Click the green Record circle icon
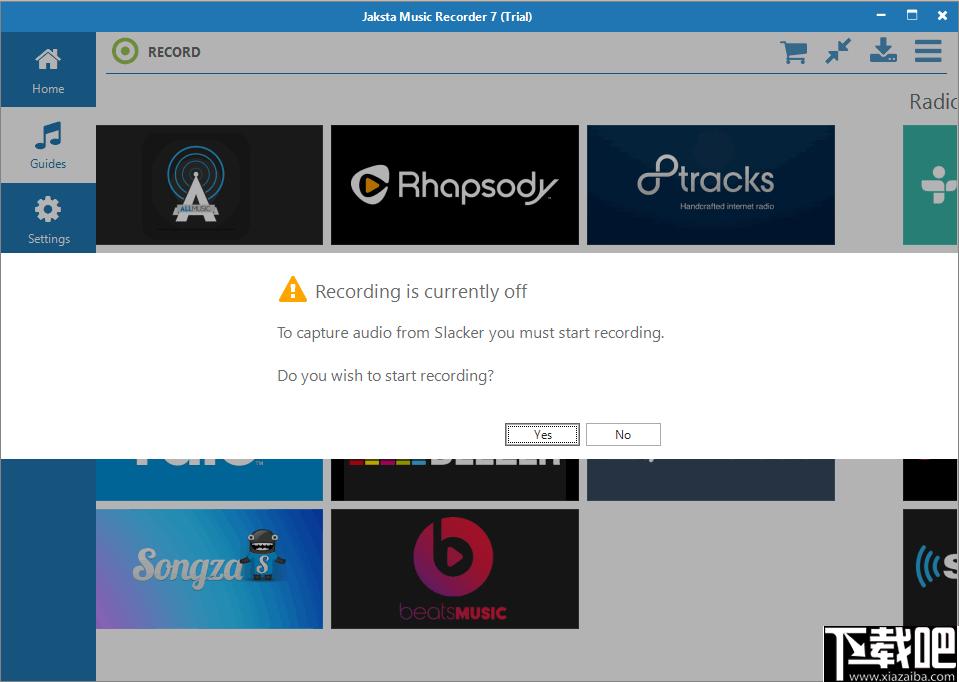 125,51
